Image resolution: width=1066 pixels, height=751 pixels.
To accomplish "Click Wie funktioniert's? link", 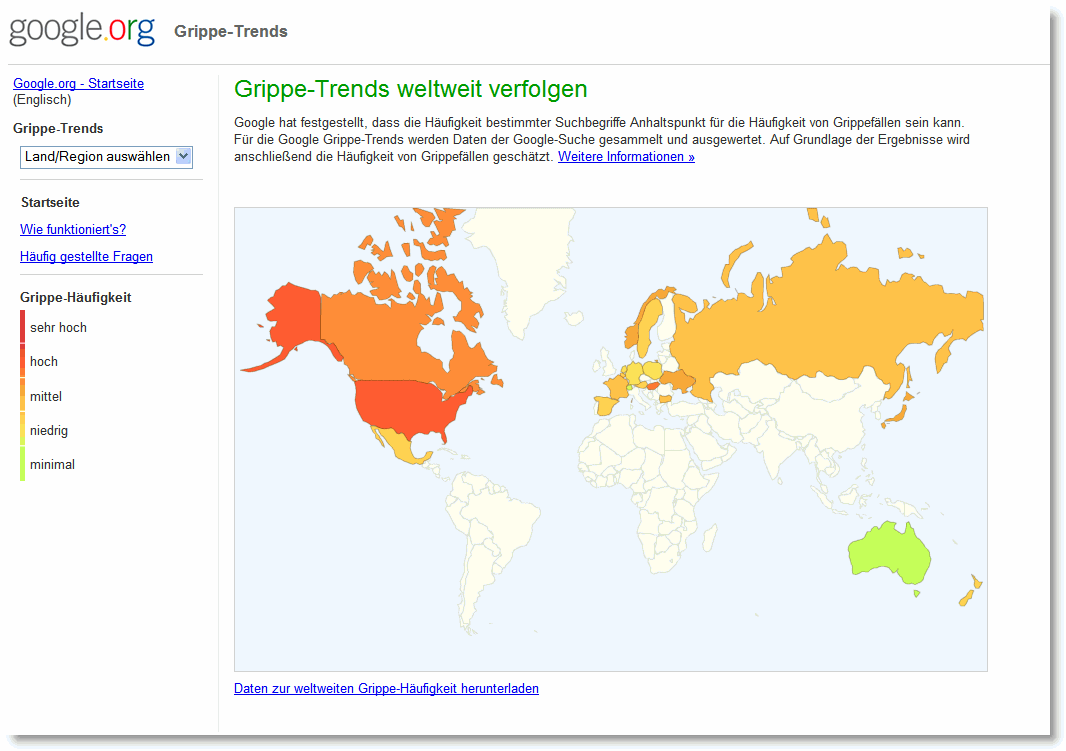I will (x=72, y=229).
